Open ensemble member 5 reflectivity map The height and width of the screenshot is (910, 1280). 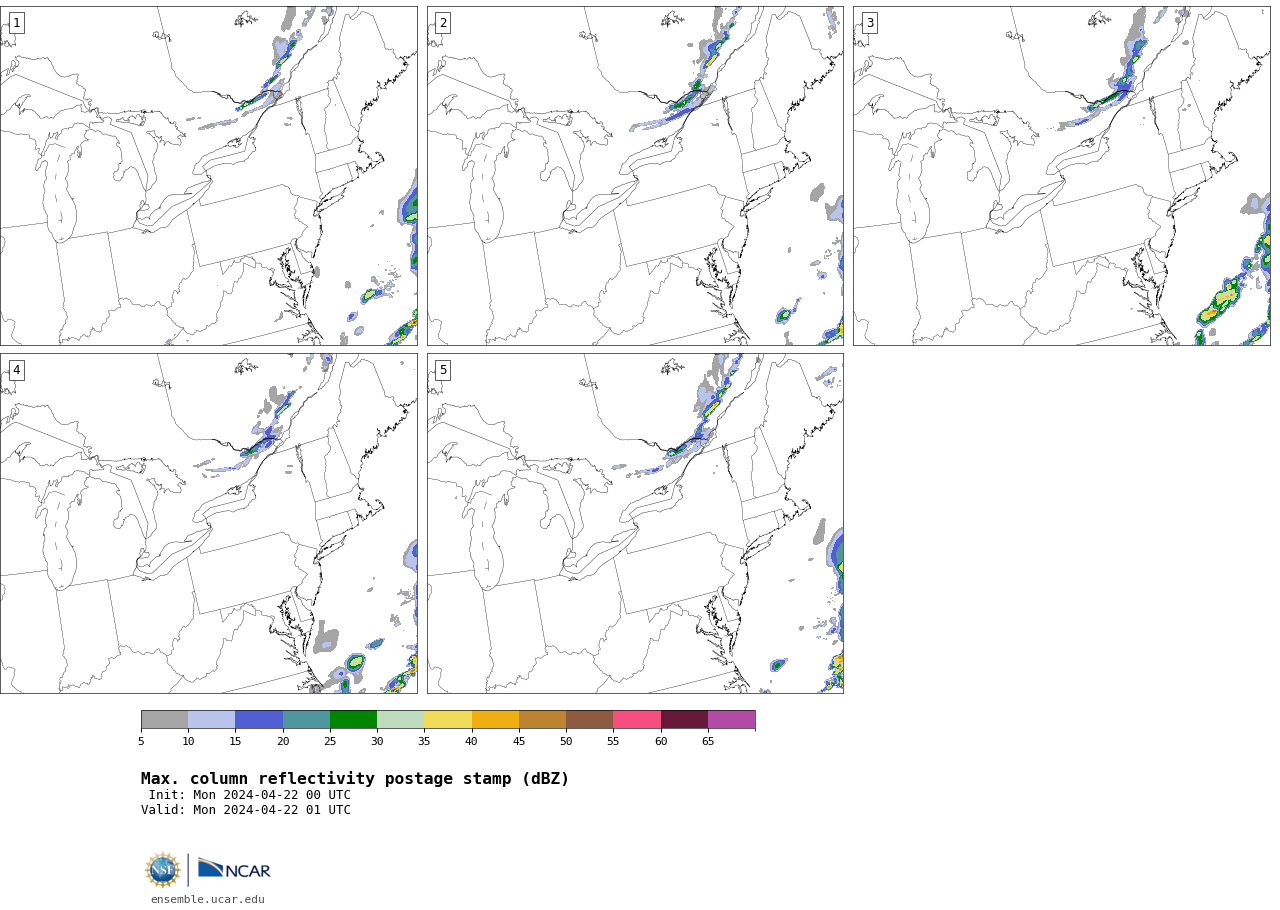point(635,523)
